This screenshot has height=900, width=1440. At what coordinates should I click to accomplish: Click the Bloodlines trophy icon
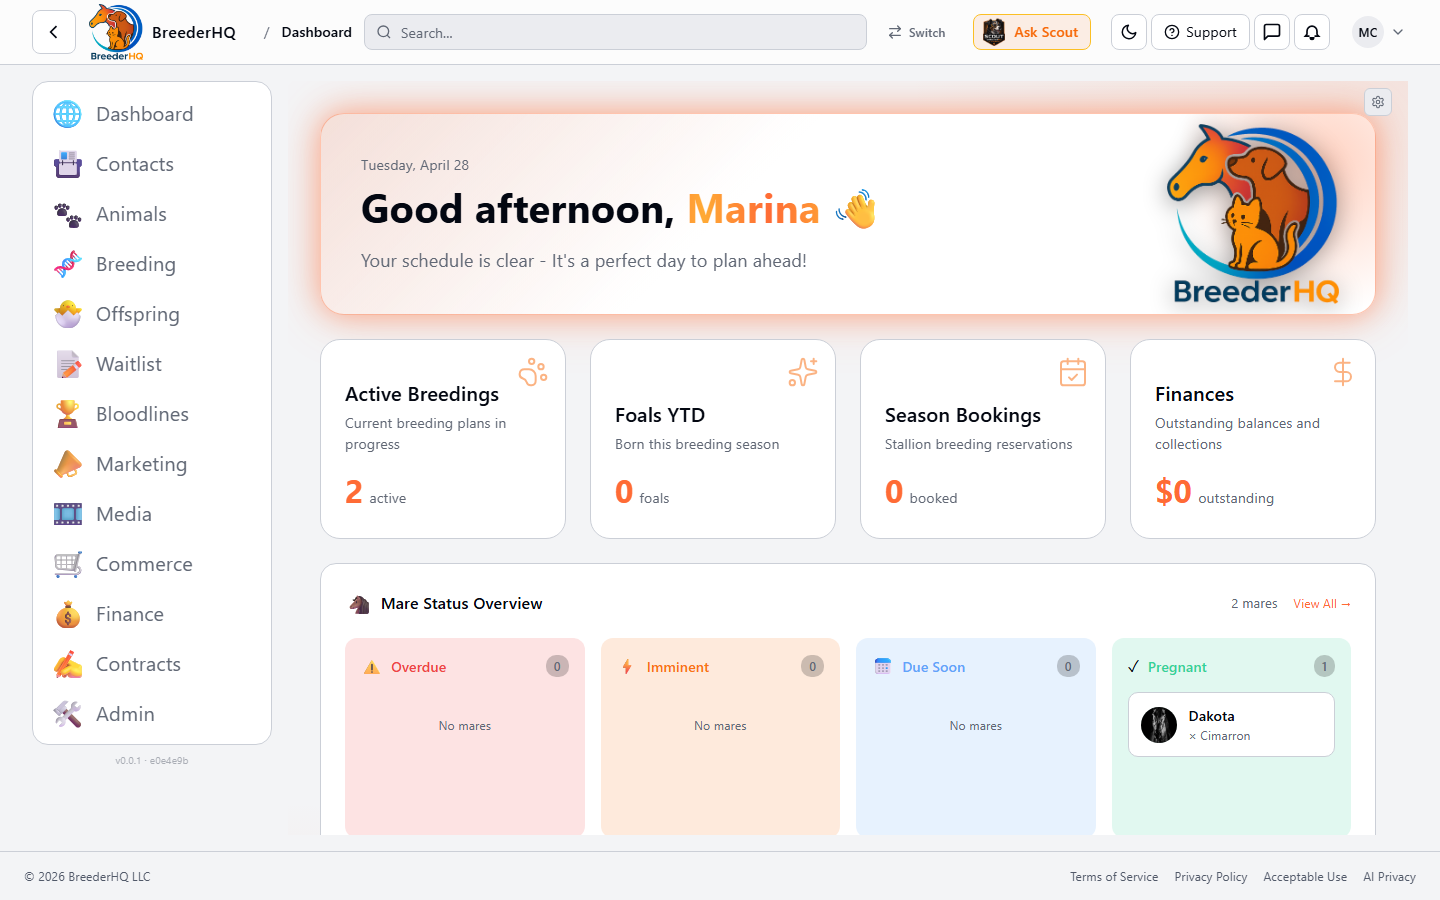tap(68, 414)
